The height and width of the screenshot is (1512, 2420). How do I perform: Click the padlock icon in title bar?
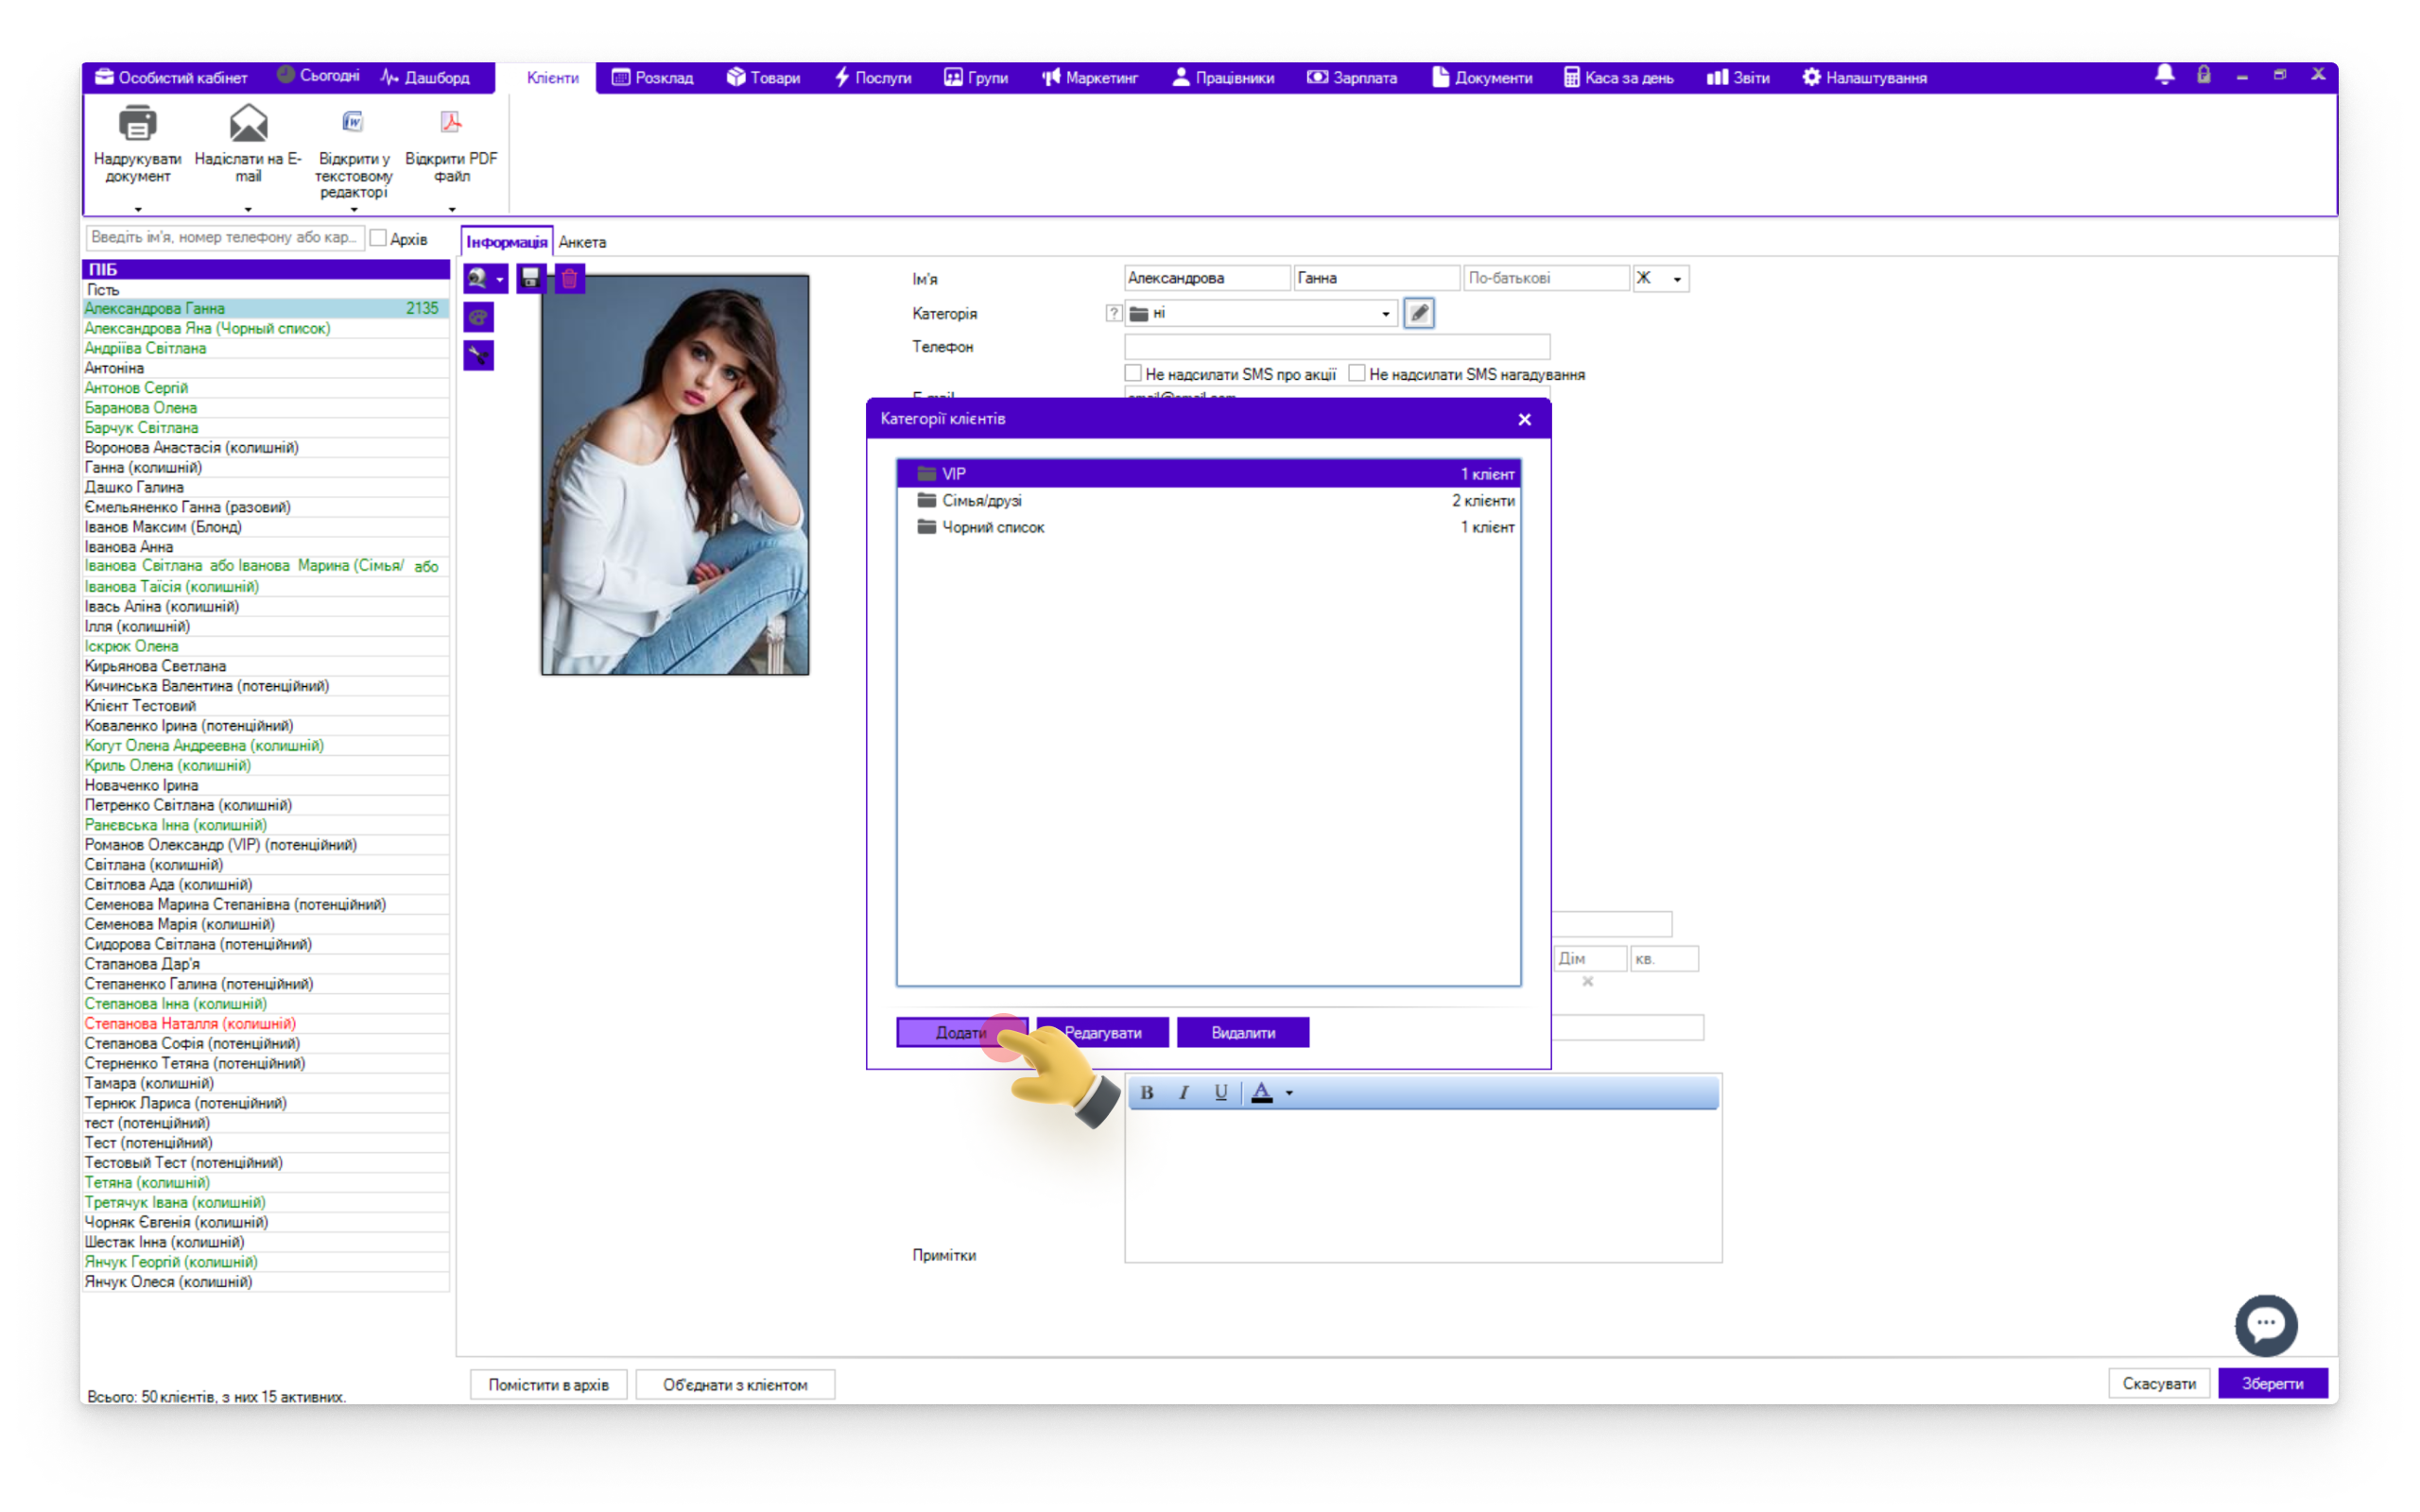tap(2203, 75)
